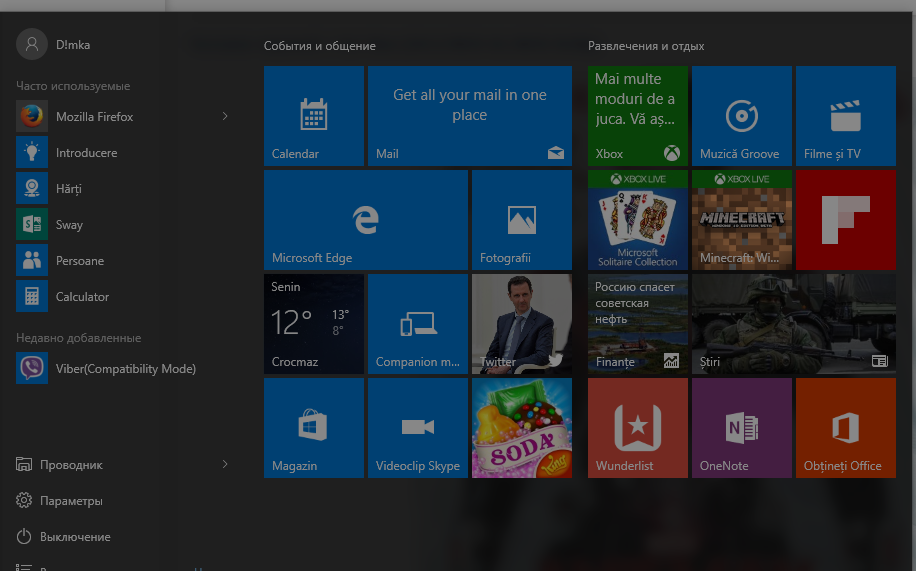The image size is (916, 571).
Task: Open the Minecraft Windows 10 tile
Action: 742,220
